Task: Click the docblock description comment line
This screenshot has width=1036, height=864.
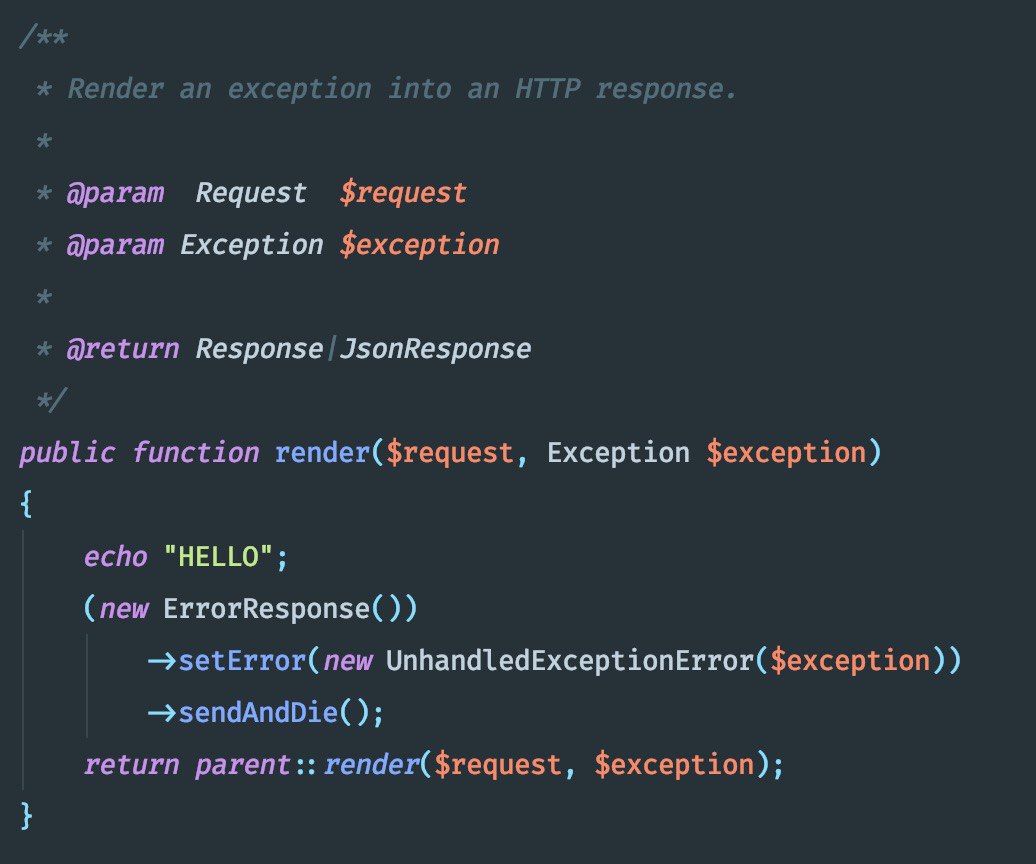Action: (x=402, y=89)
